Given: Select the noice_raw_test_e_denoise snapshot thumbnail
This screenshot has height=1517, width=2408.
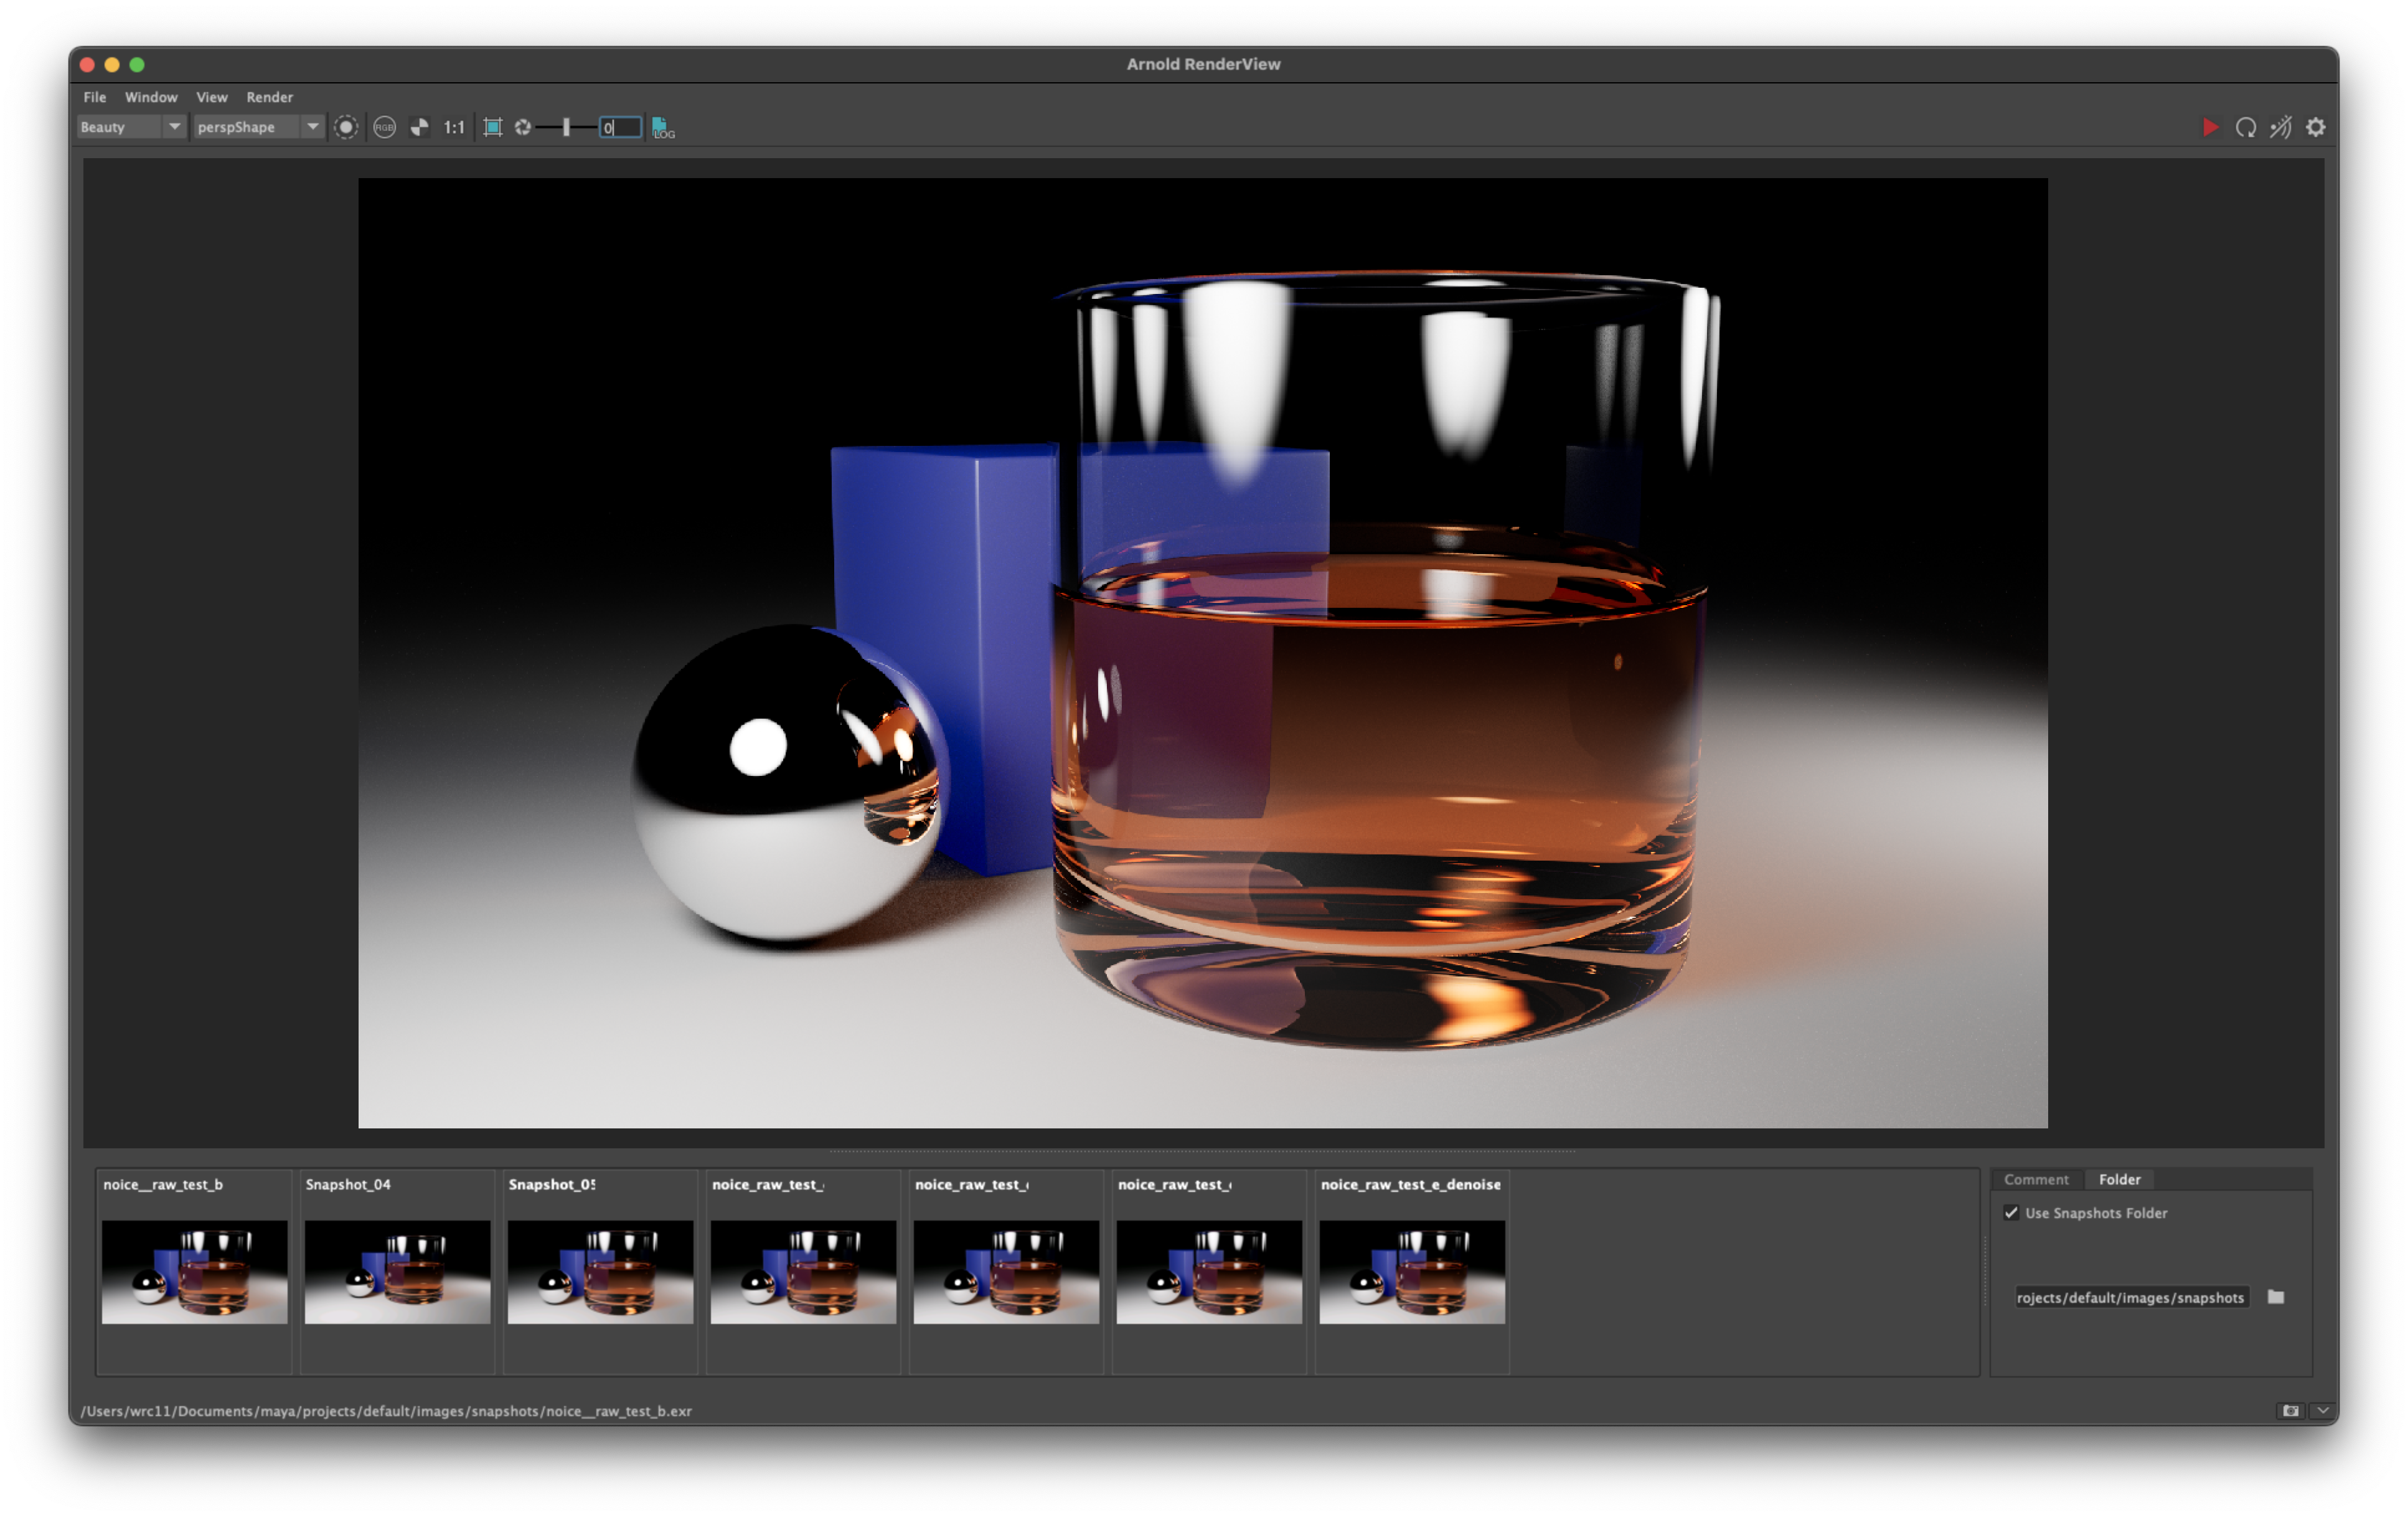Looking at the screenshot, I should pos(1411,1271).
